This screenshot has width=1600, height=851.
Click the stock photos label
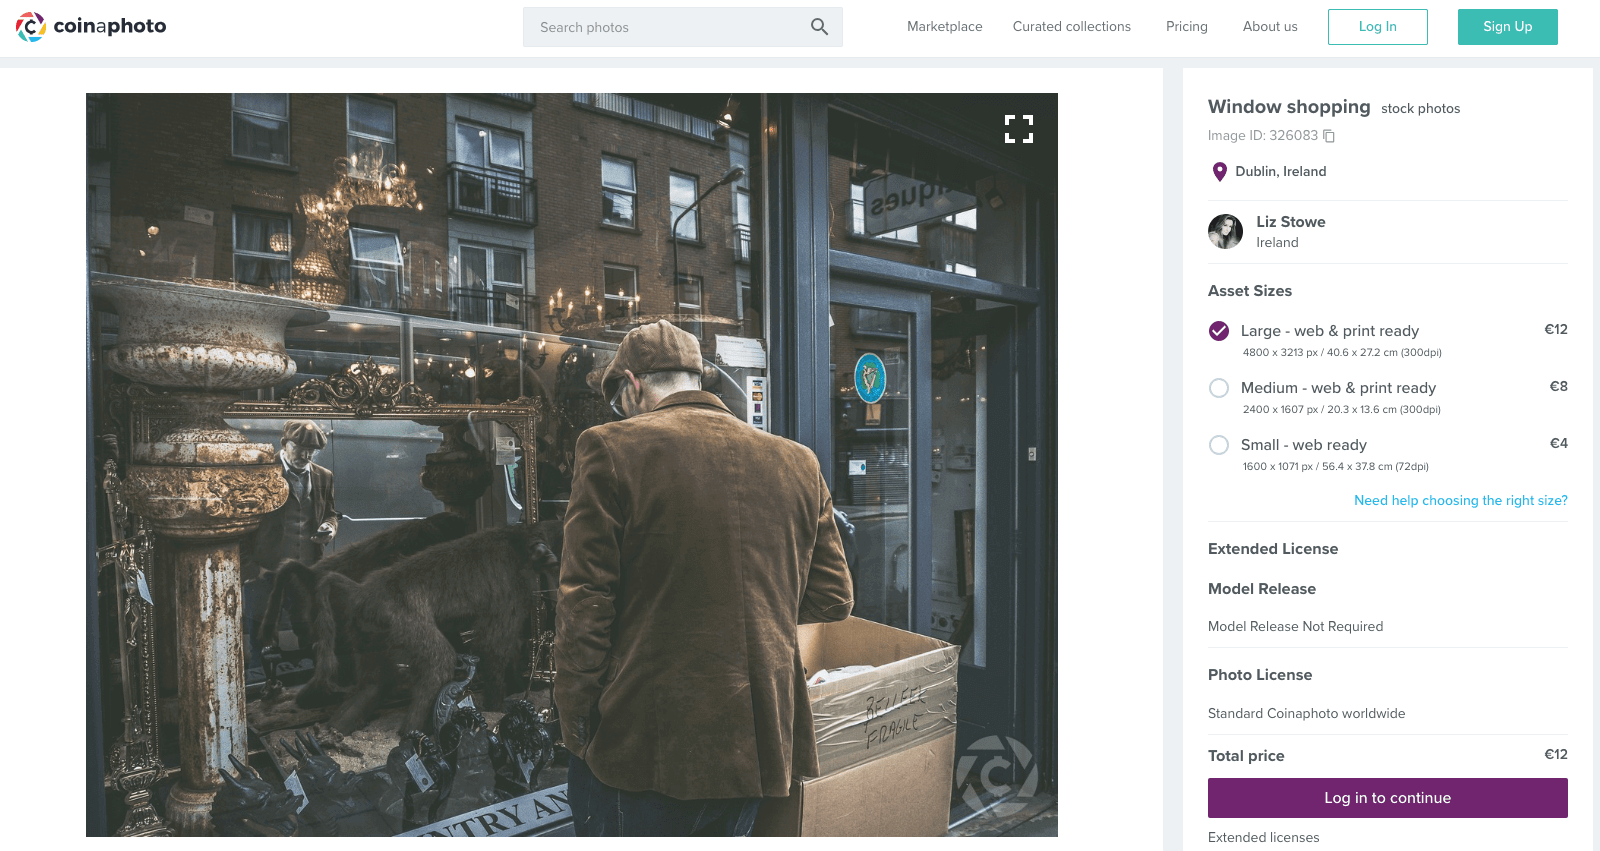[x=1420, y=109]
